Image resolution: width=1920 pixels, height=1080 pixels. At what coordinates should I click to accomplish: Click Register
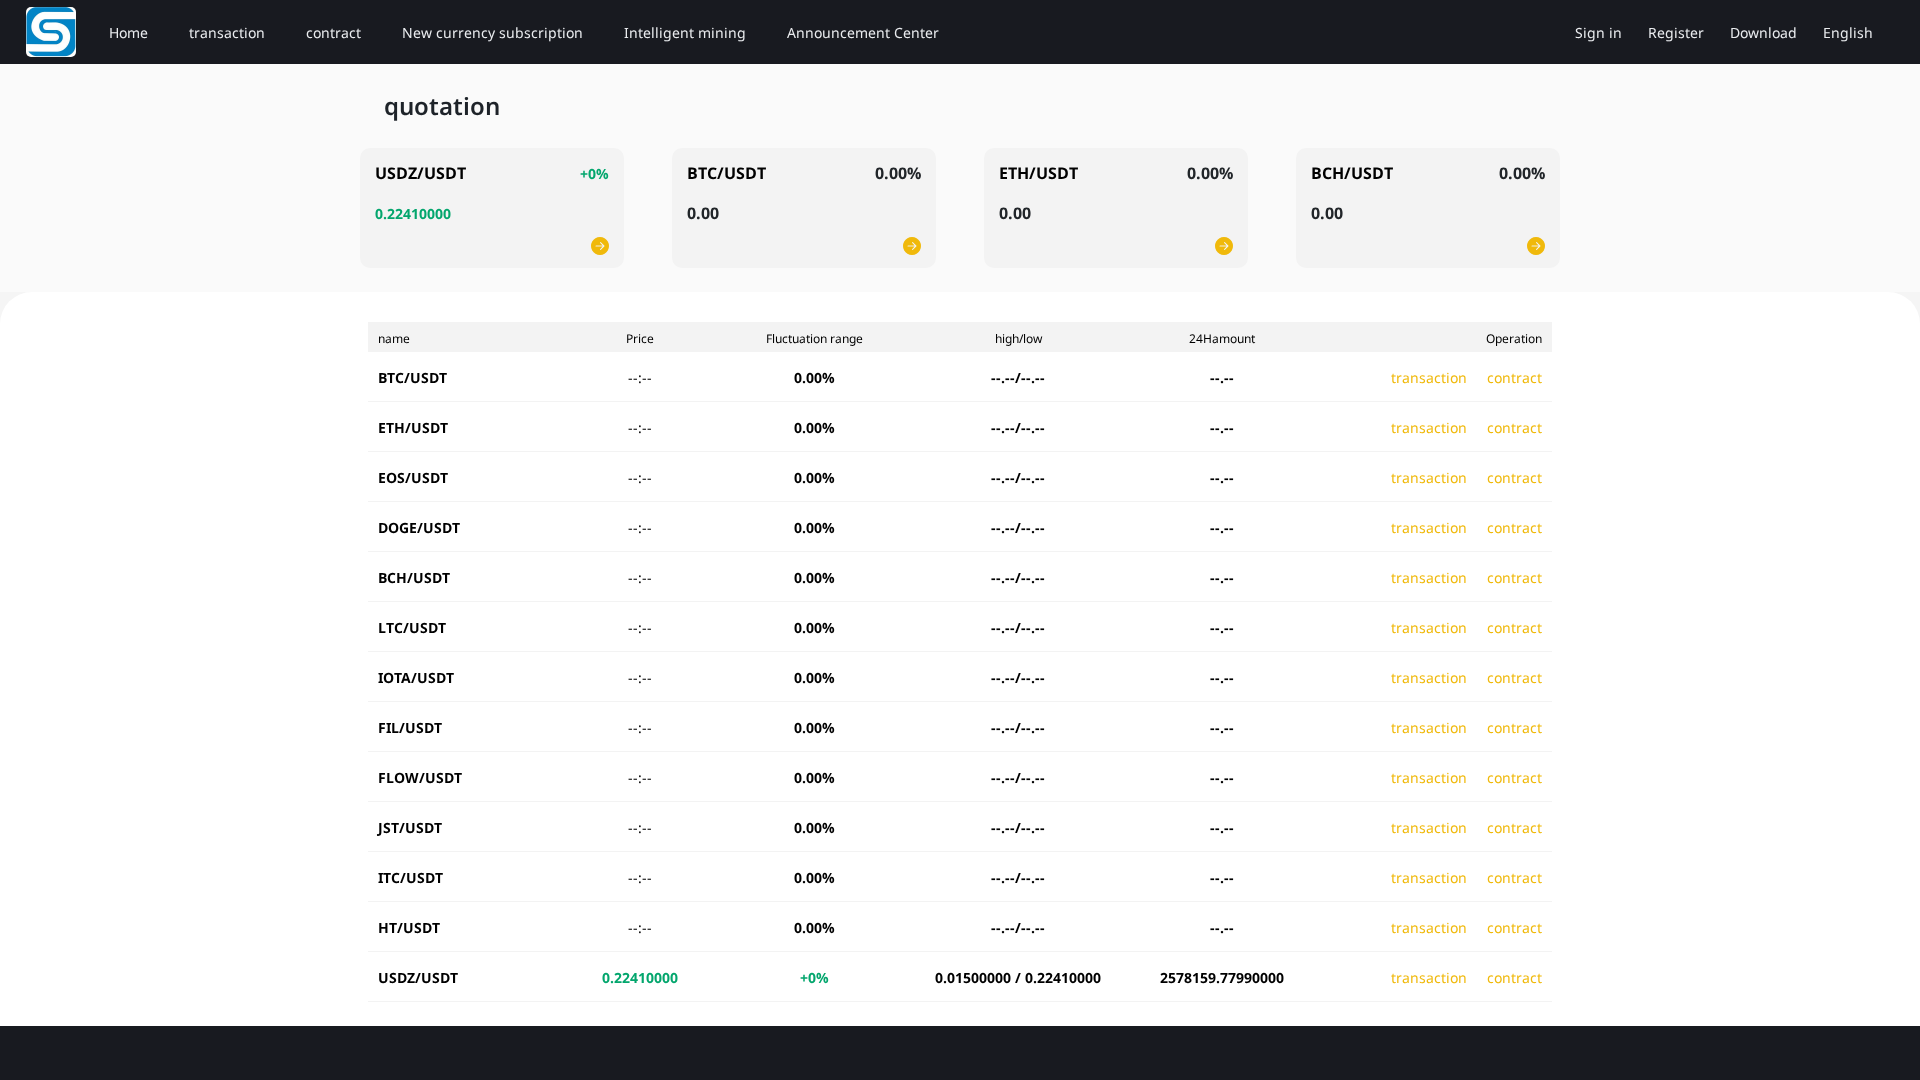[x=1675, y=32]
